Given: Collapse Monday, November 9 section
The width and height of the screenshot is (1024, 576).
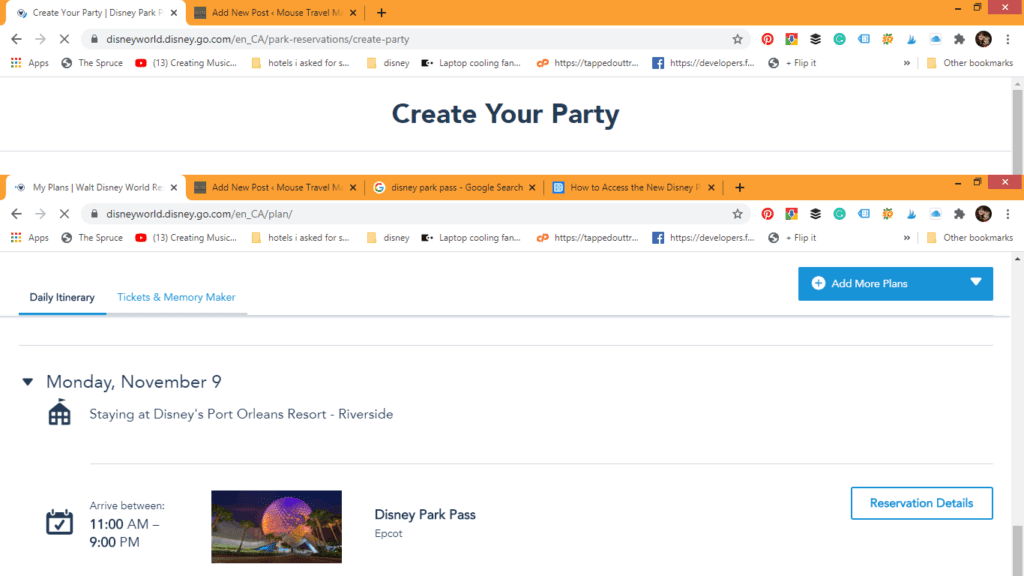Looking at the screenshot, I should [x=27, y=382].
